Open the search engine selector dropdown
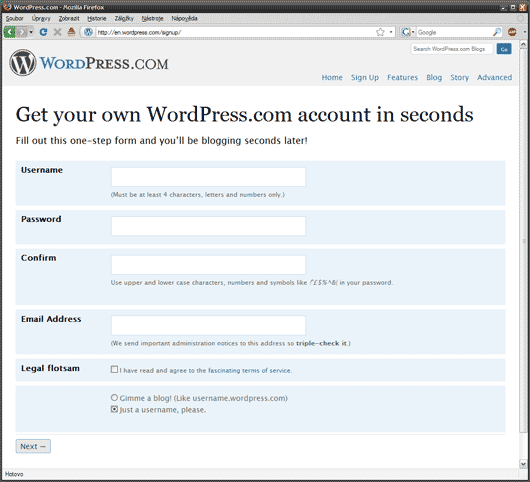Screen dimensions: 530x482 408,32
